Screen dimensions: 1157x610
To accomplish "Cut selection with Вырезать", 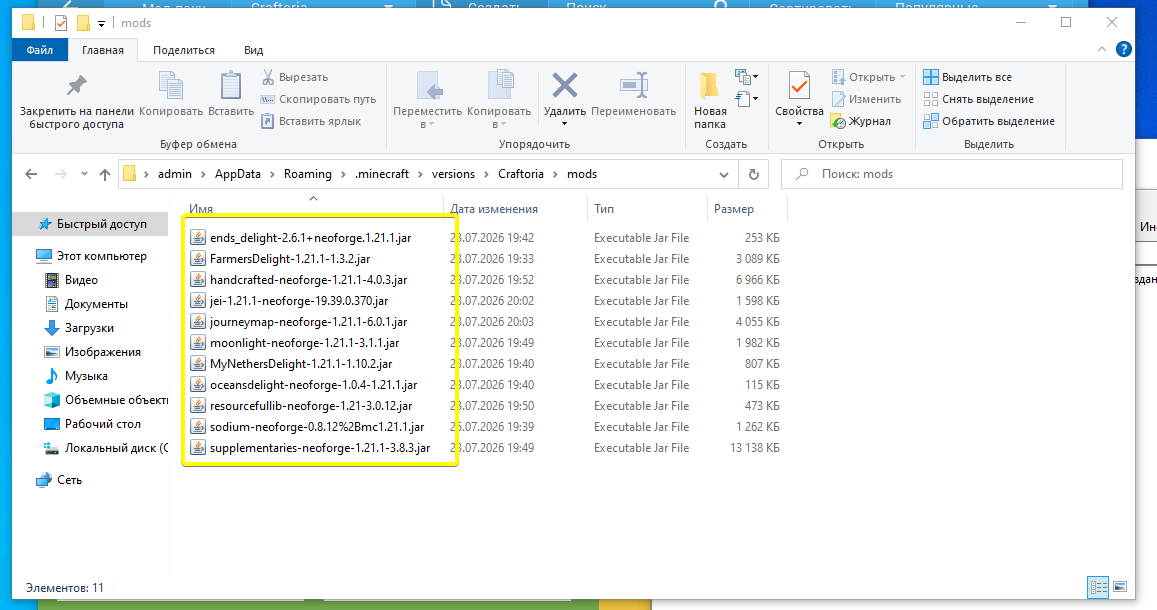I will click(294, 77).
